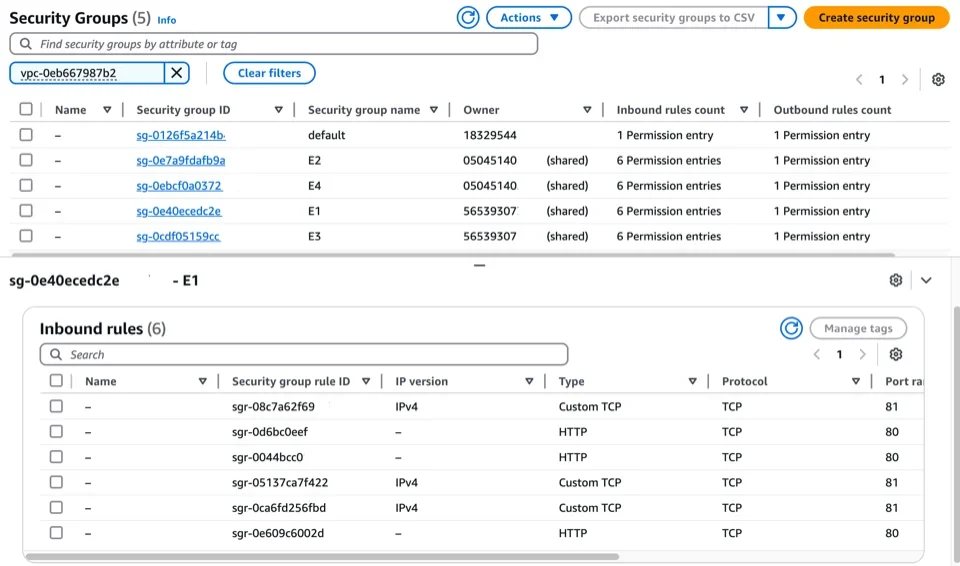Clear the vpc-0eb667987b2 filter with the X icon
This screenshot has width=960, height=566.
pos(177,73)
